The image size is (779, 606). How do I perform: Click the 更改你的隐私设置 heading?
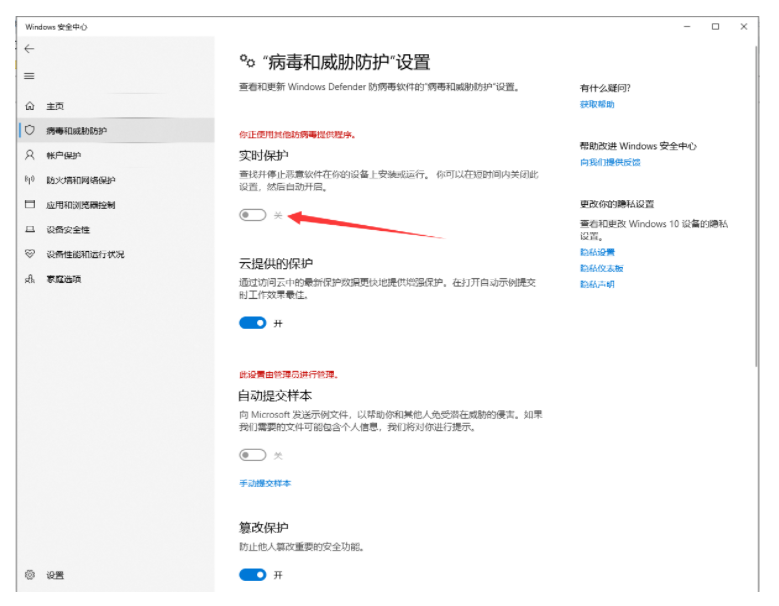click(617, 204)
